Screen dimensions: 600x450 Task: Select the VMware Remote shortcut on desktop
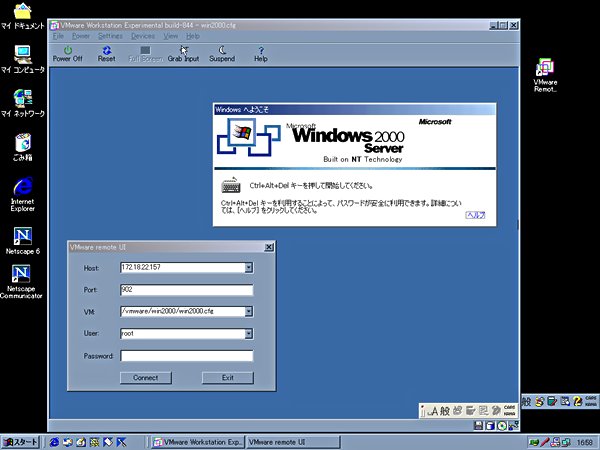point(545,75)
